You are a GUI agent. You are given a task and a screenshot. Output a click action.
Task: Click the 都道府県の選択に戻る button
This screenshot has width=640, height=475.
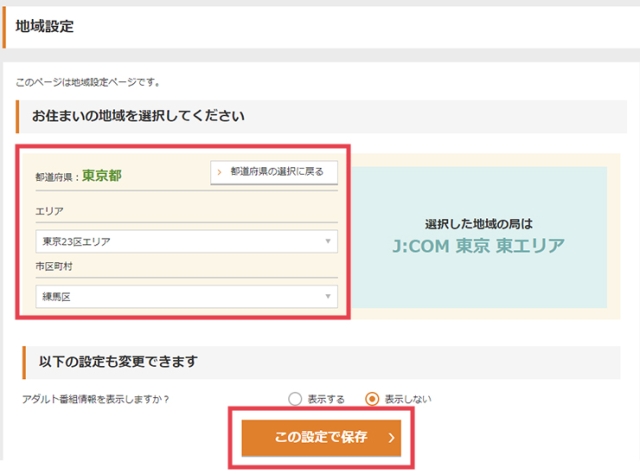[x=274, y=172]
